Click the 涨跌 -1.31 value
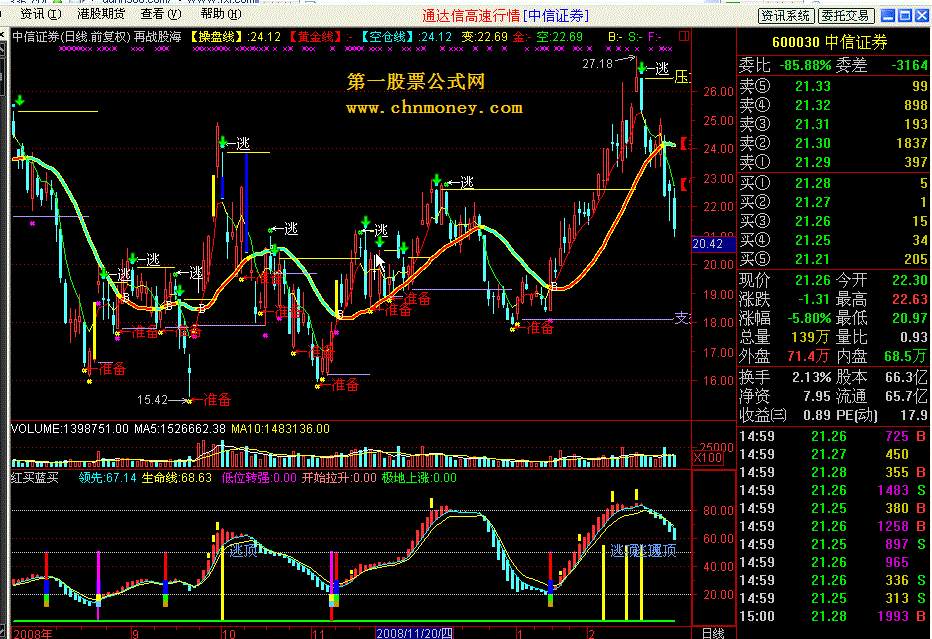 click(814, 299)
